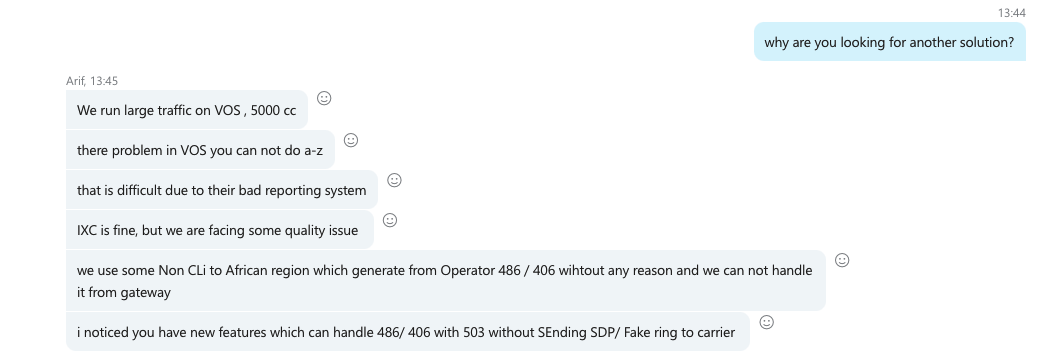Click the word "Operator" in the African region message
Image resolution: width=1039 pixels, height=361 pixels.
click(468, 271)
